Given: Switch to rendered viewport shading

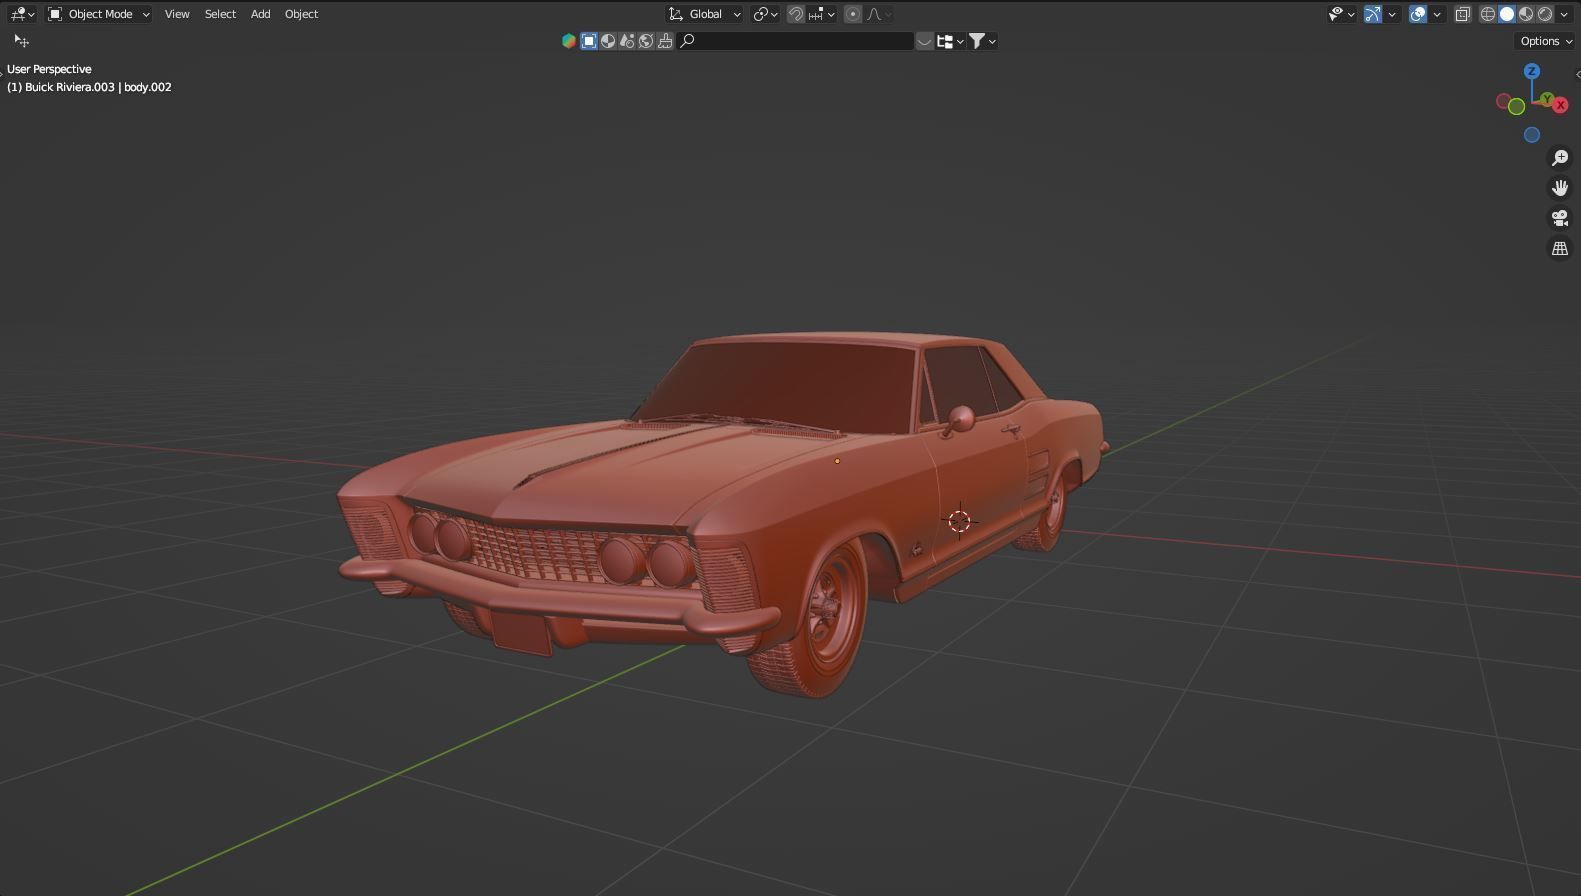Looking at the screenshot, I should click(x=1545, y=14).
